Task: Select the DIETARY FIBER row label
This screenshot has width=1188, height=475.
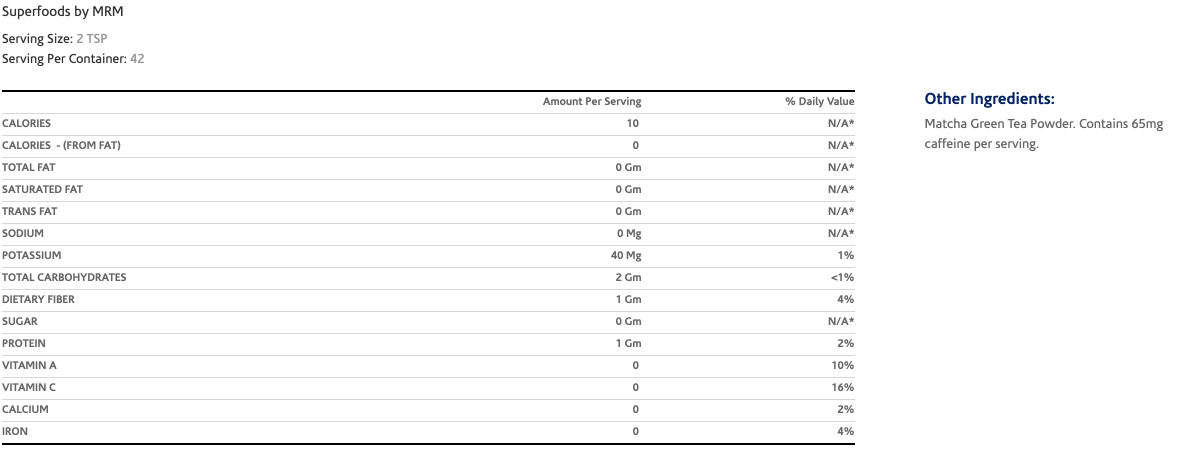Action: (x=38, y=299)
